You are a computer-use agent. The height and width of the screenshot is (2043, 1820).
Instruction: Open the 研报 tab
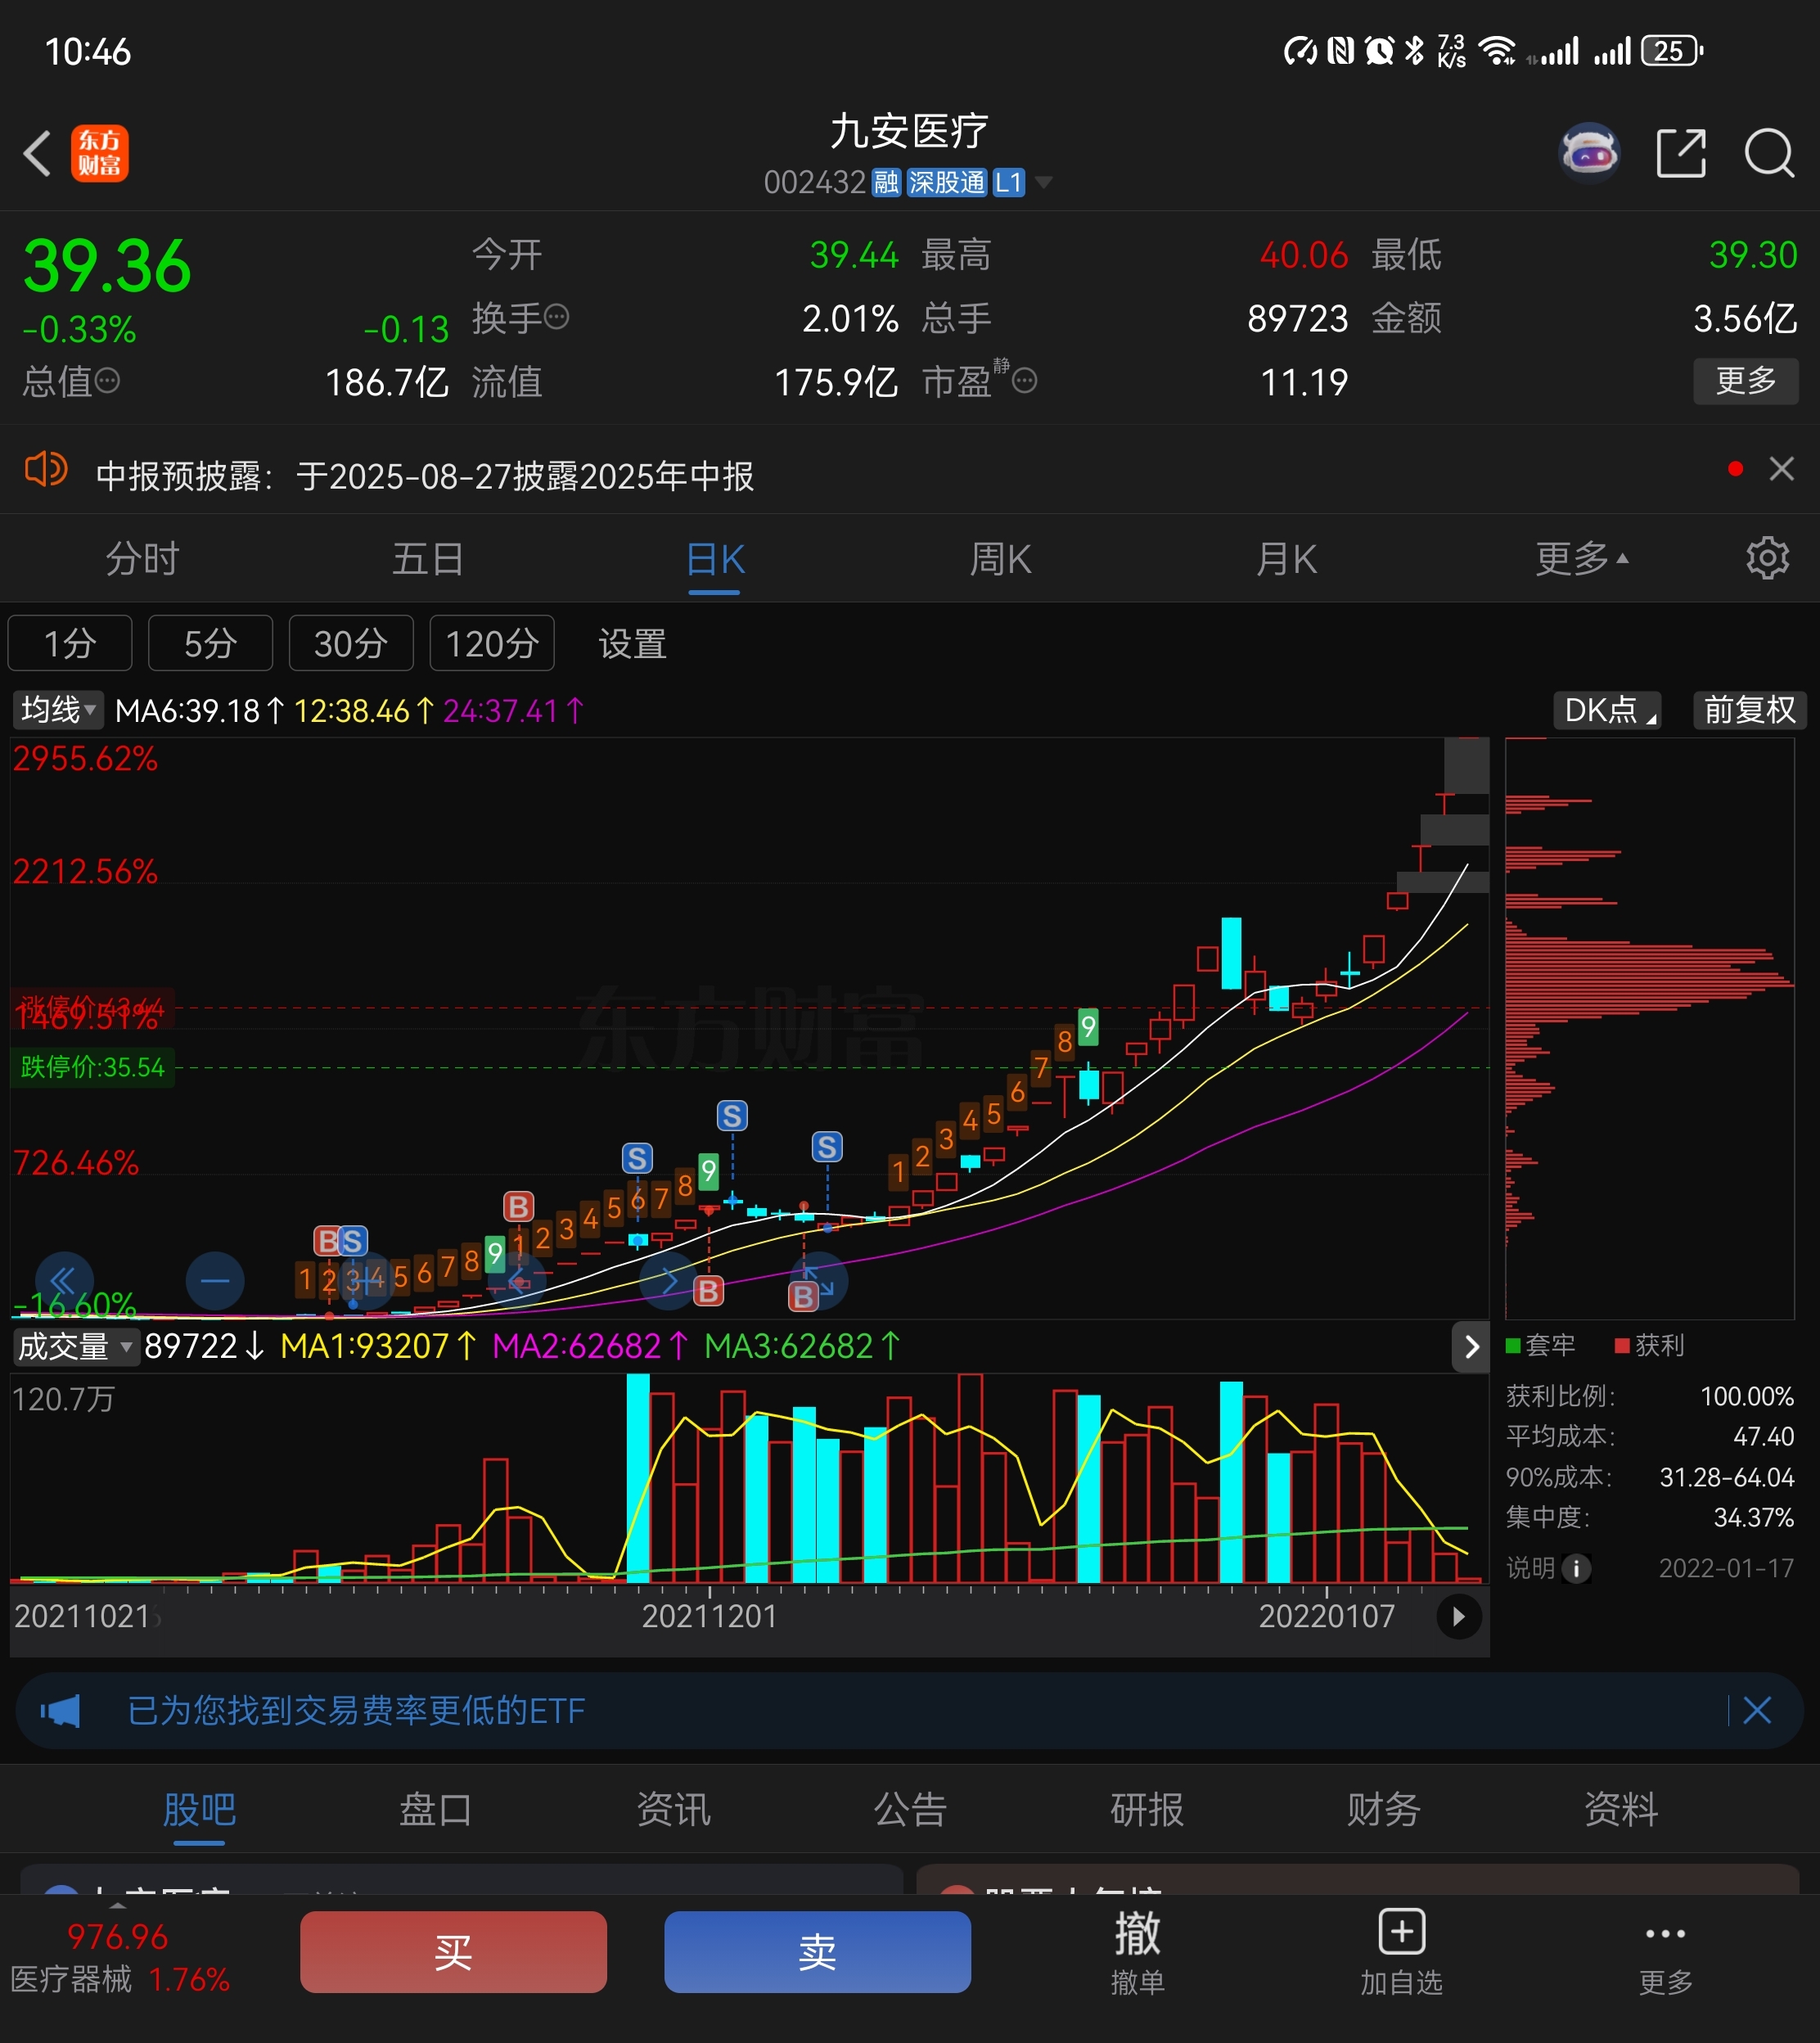click(x=1147, y=1810)
